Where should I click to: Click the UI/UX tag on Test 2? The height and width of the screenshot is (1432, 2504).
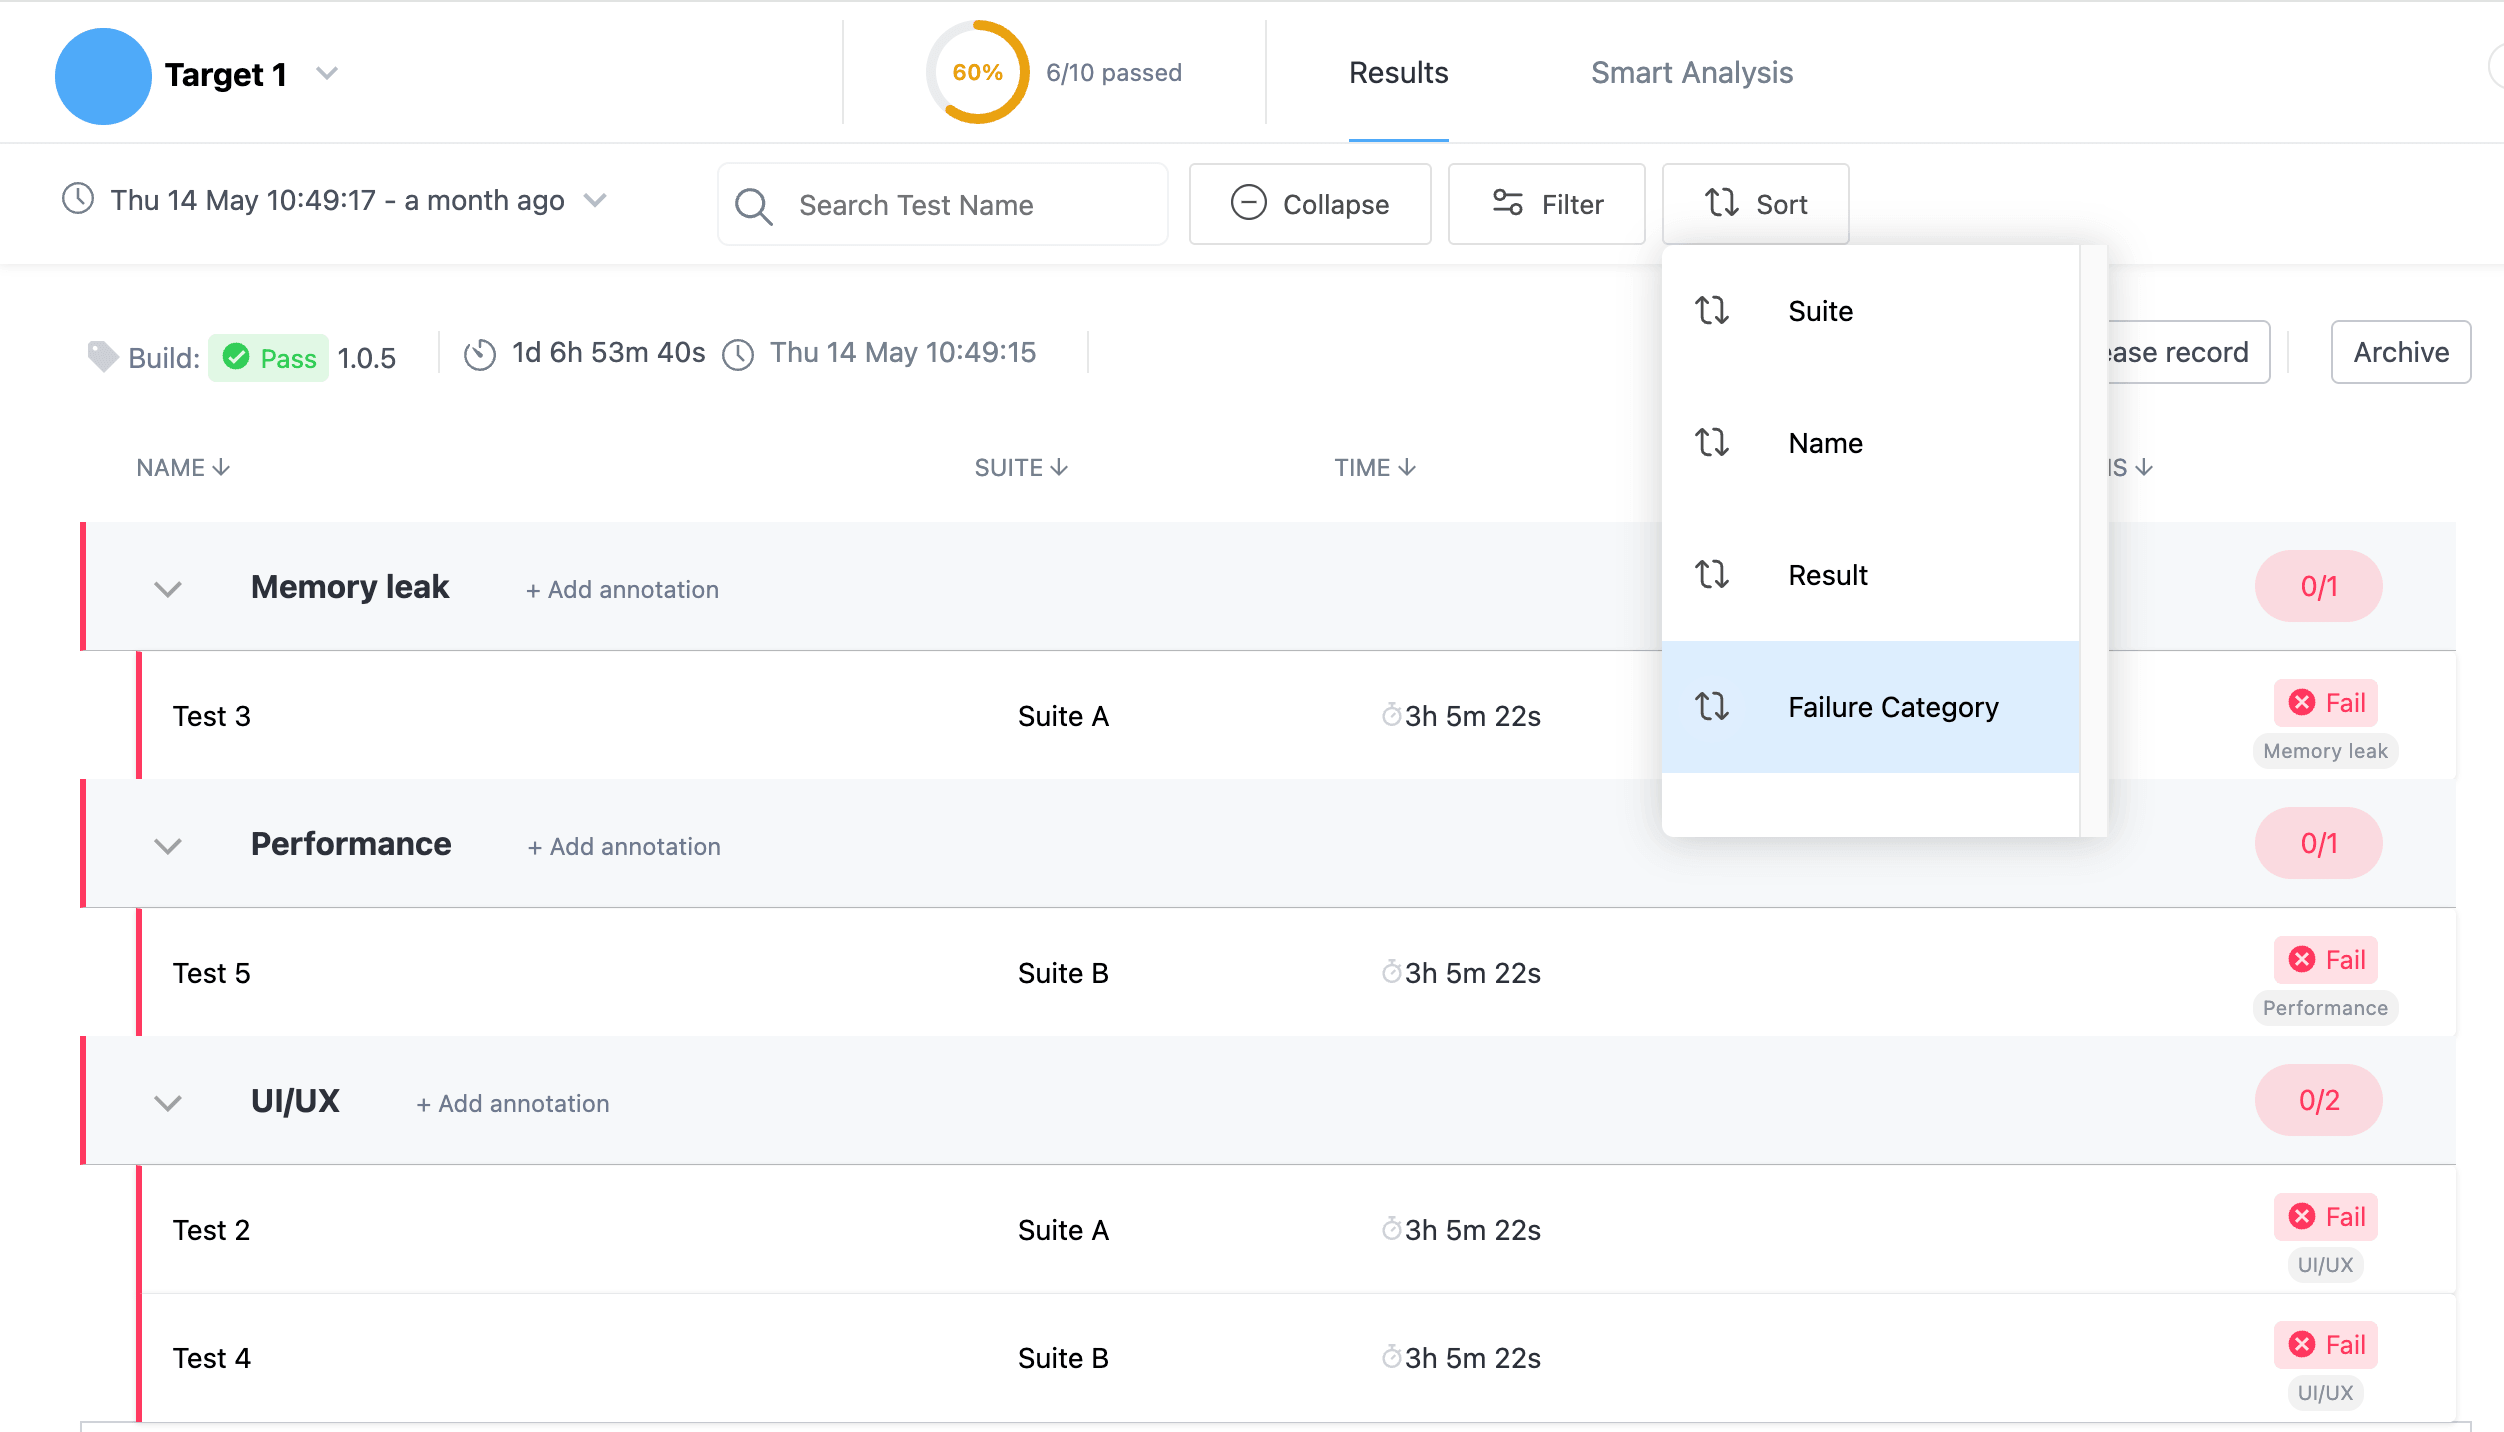[2325, 1265]
